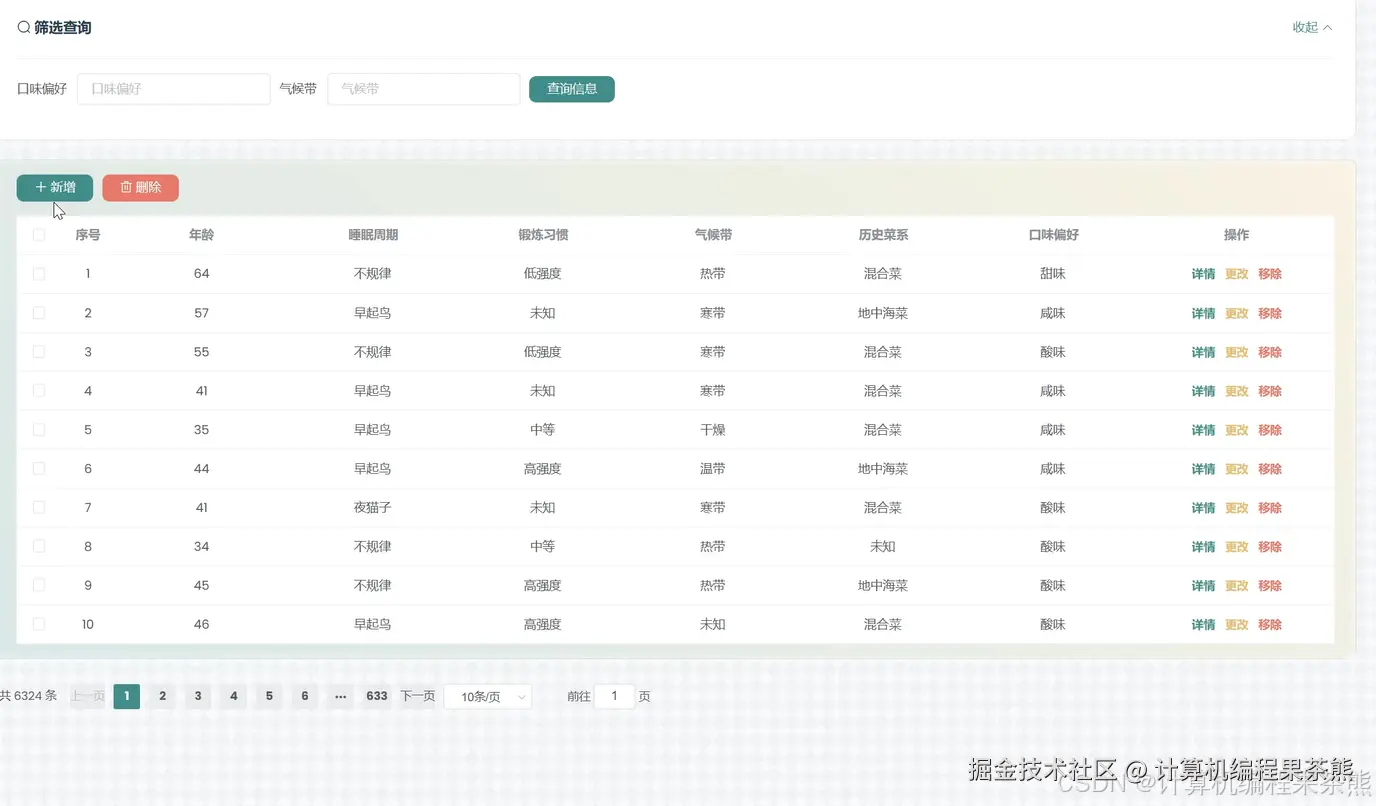Go to page 3 in pagination
Image resolution: width=1376 pixels, height=806 pixels.
pyautogui.click(x=197, y=696)
